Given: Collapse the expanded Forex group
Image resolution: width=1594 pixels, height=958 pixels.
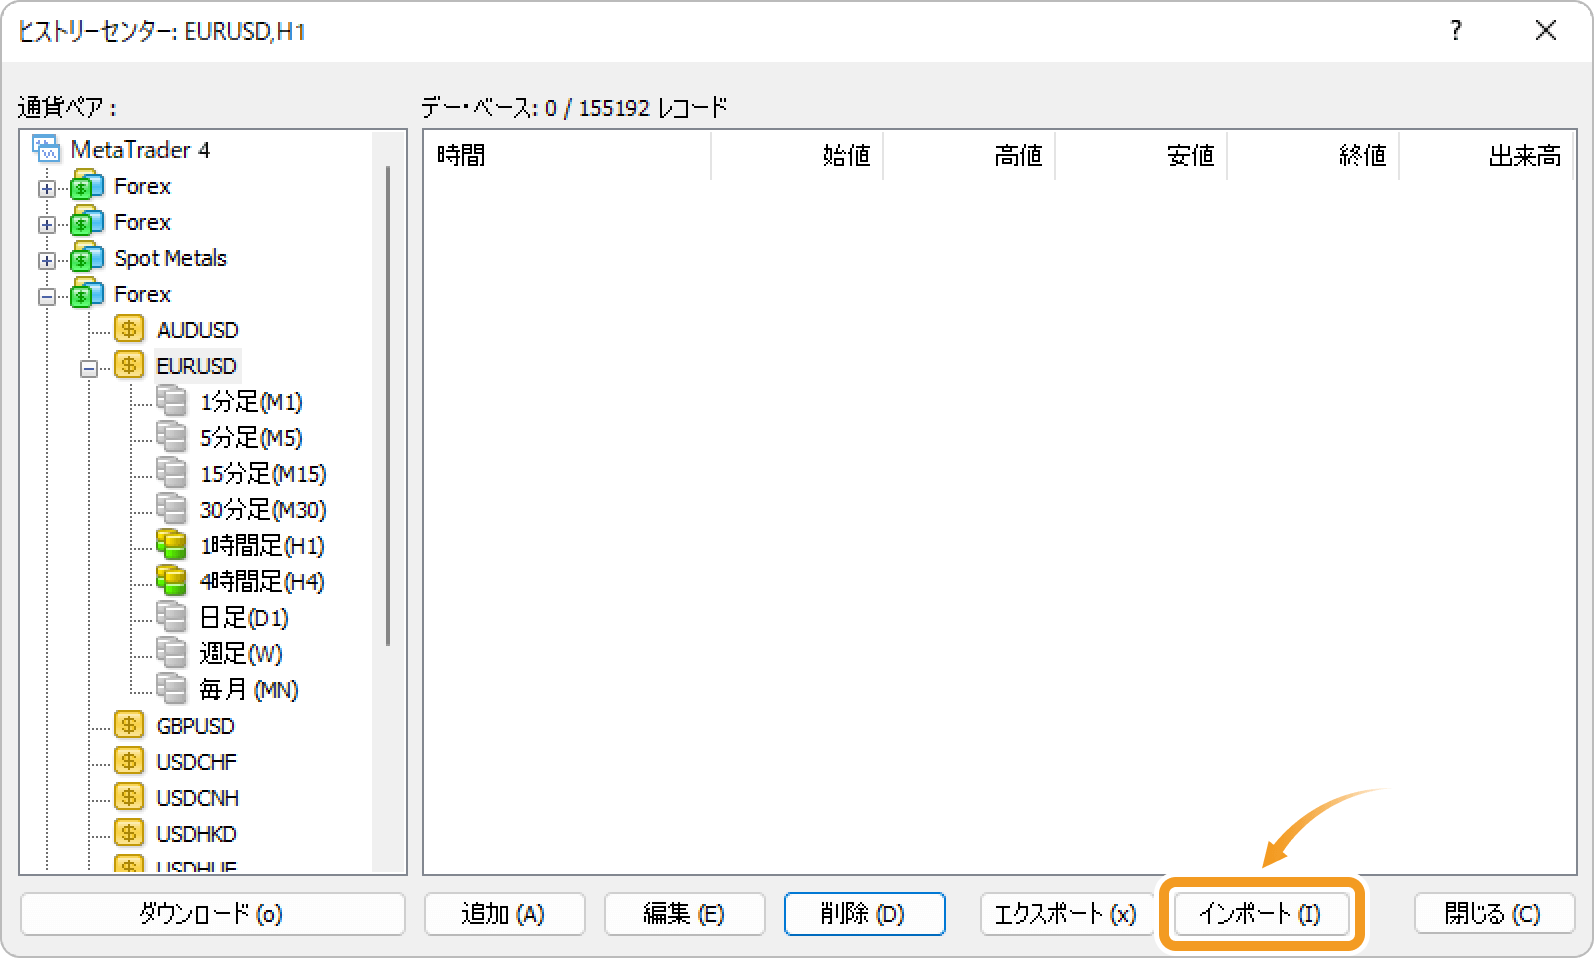Looking at the screenshot, I should [x=46, y=296].
